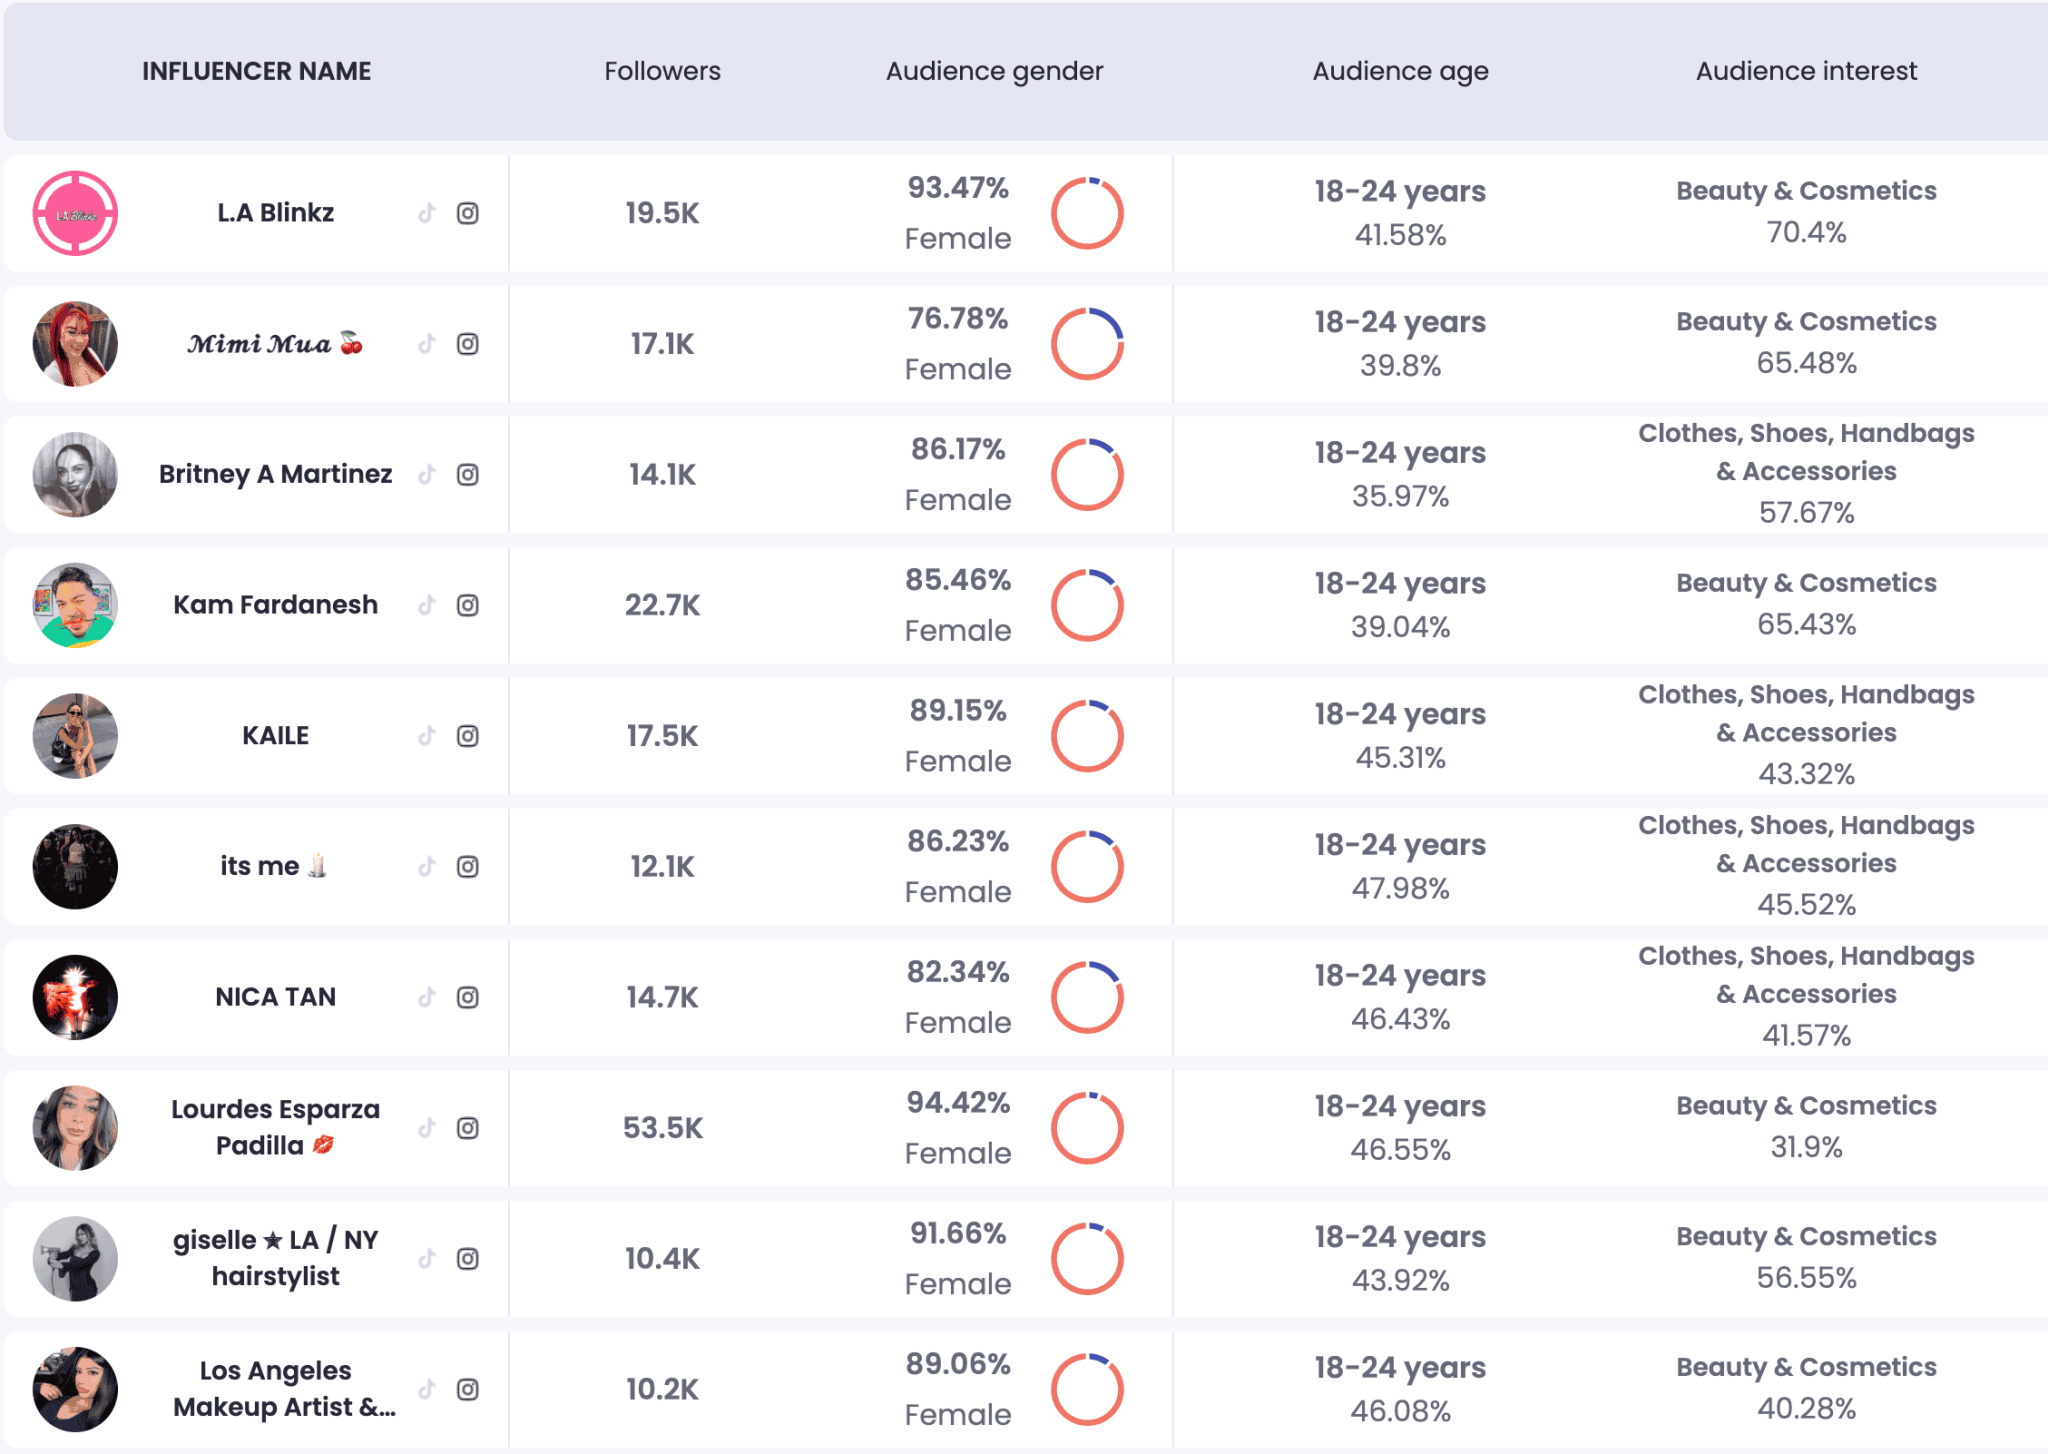Screen dimensions: 2048x1454
Task: Click Kam Fardanesh's avatar image
Action: point(74,605)
